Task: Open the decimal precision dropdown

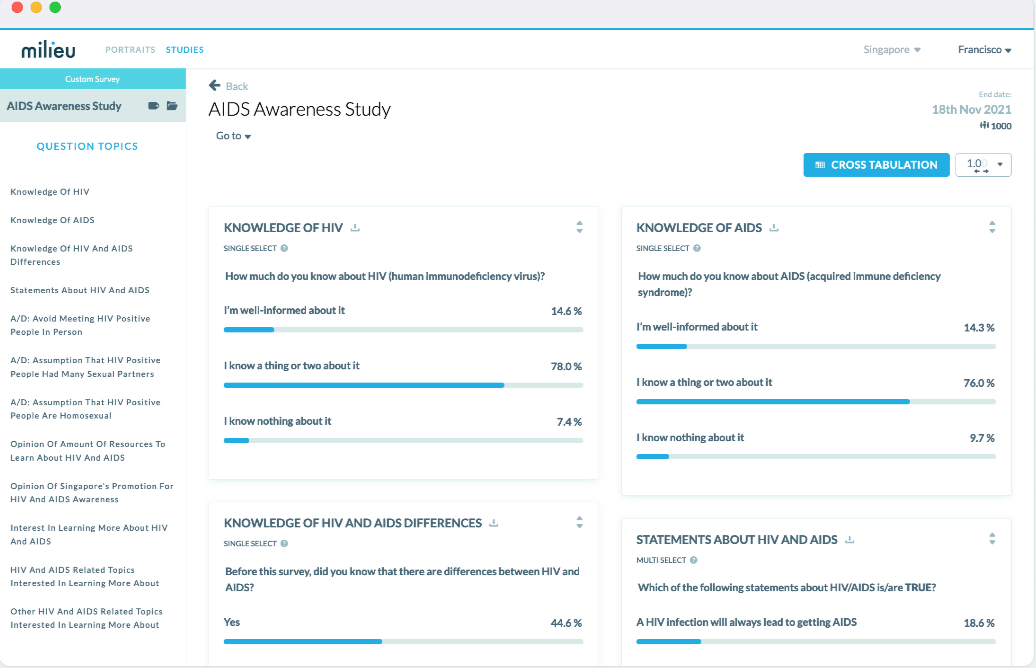Action: pyautogui.click(x=984, y=165)
